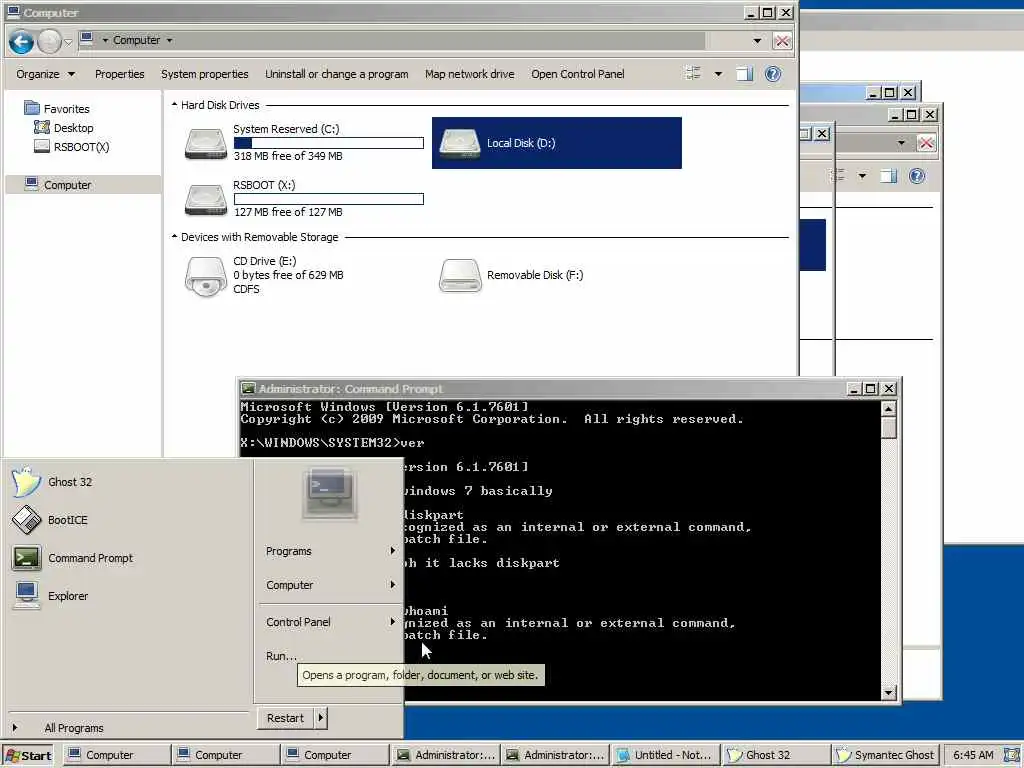1024x768 pixels.
Task: Click red X icon in background Computer window
Action: pos(926,142)
